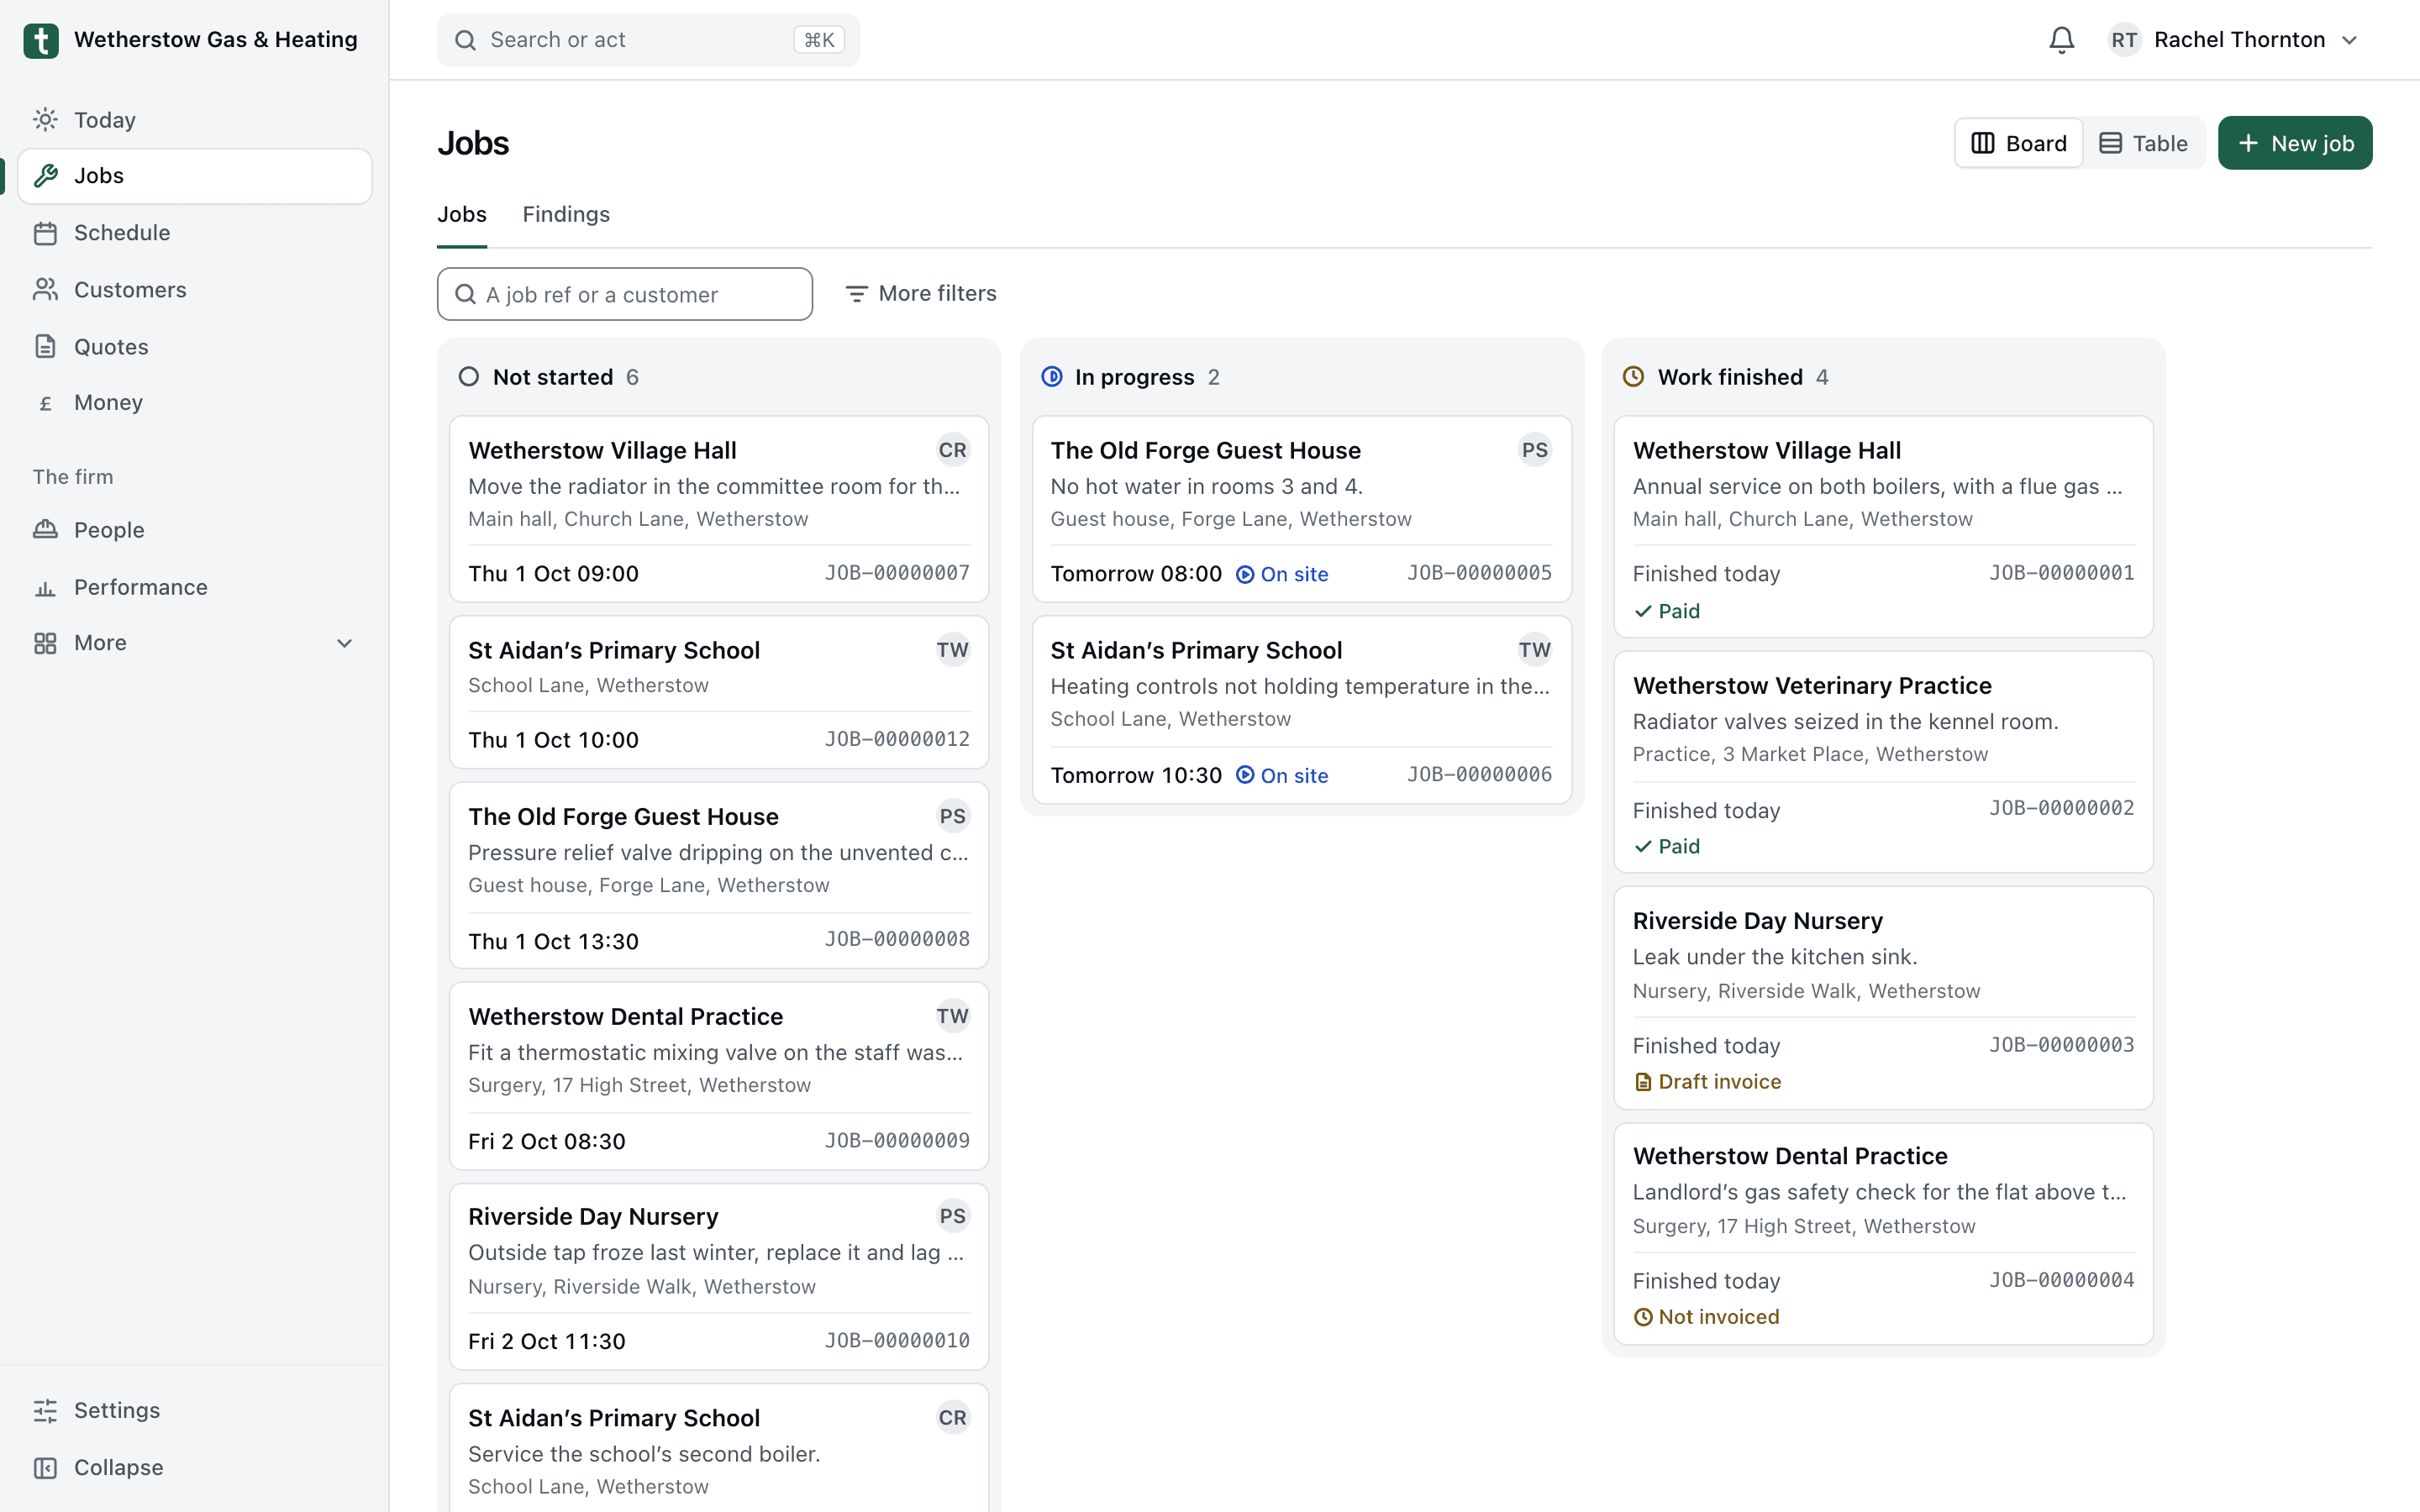Switch to Board view
Image resolution: width=2420 pixels, height=1512 pixels.
click(x=2018, y=143)
